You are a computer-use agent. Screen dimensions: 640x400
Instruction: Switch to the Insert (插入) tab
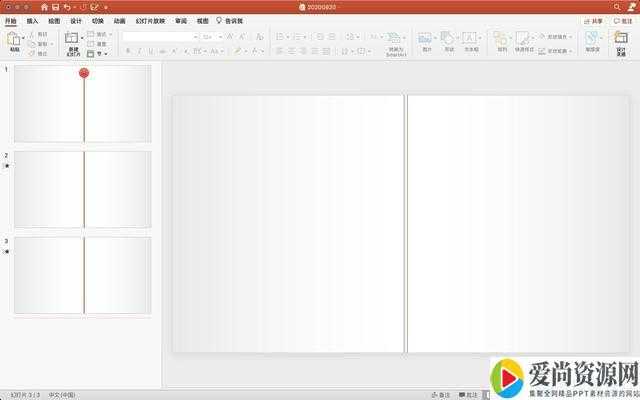pyautogui.click(x=33, y=20)
